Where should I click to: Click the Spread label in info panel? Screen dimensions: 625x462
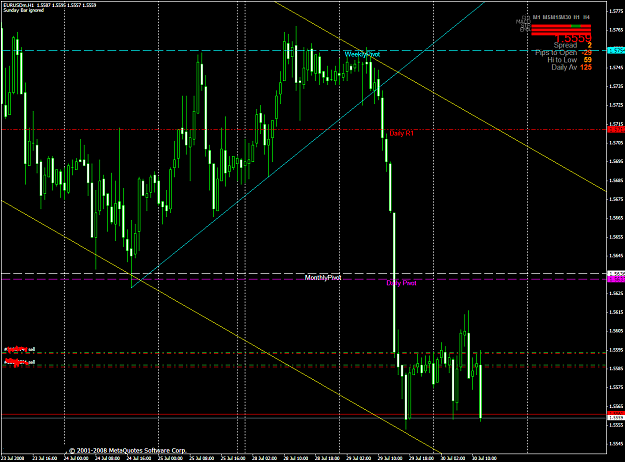point(565,45)
